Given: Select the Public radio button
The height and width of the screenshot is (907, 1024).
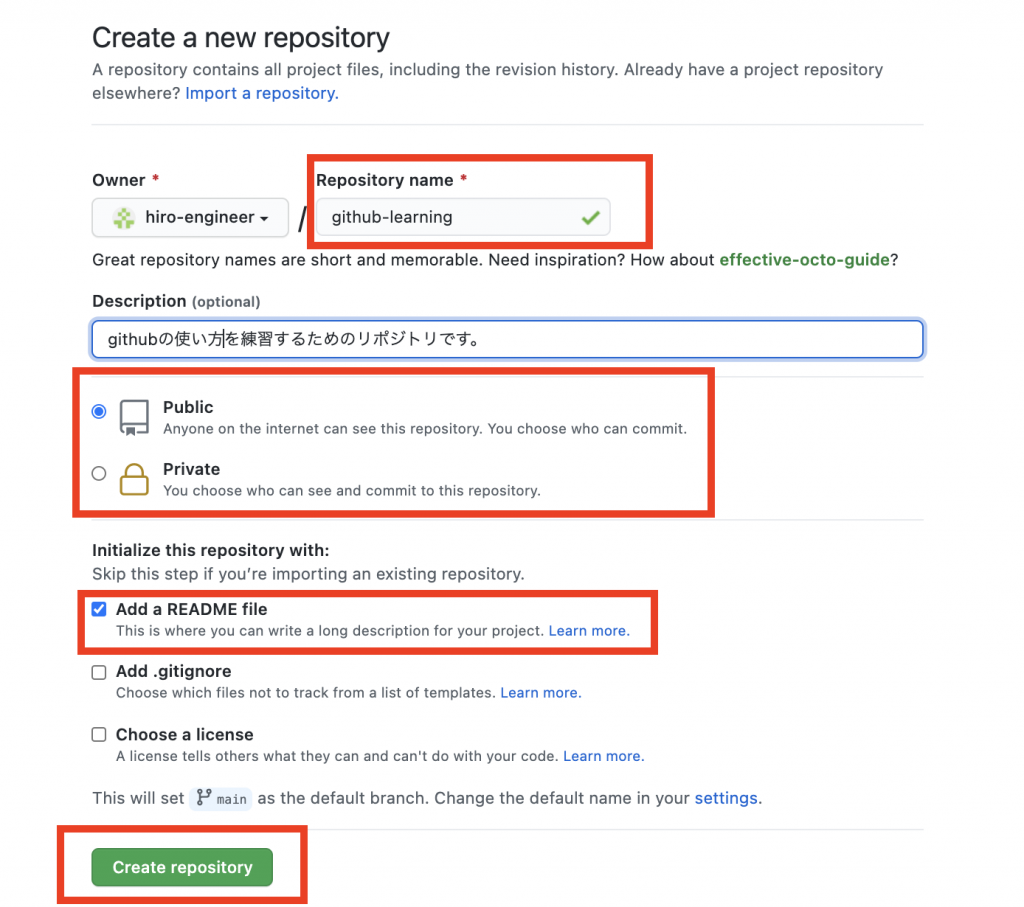Looking at the screenshot, I should pos(99,411).
